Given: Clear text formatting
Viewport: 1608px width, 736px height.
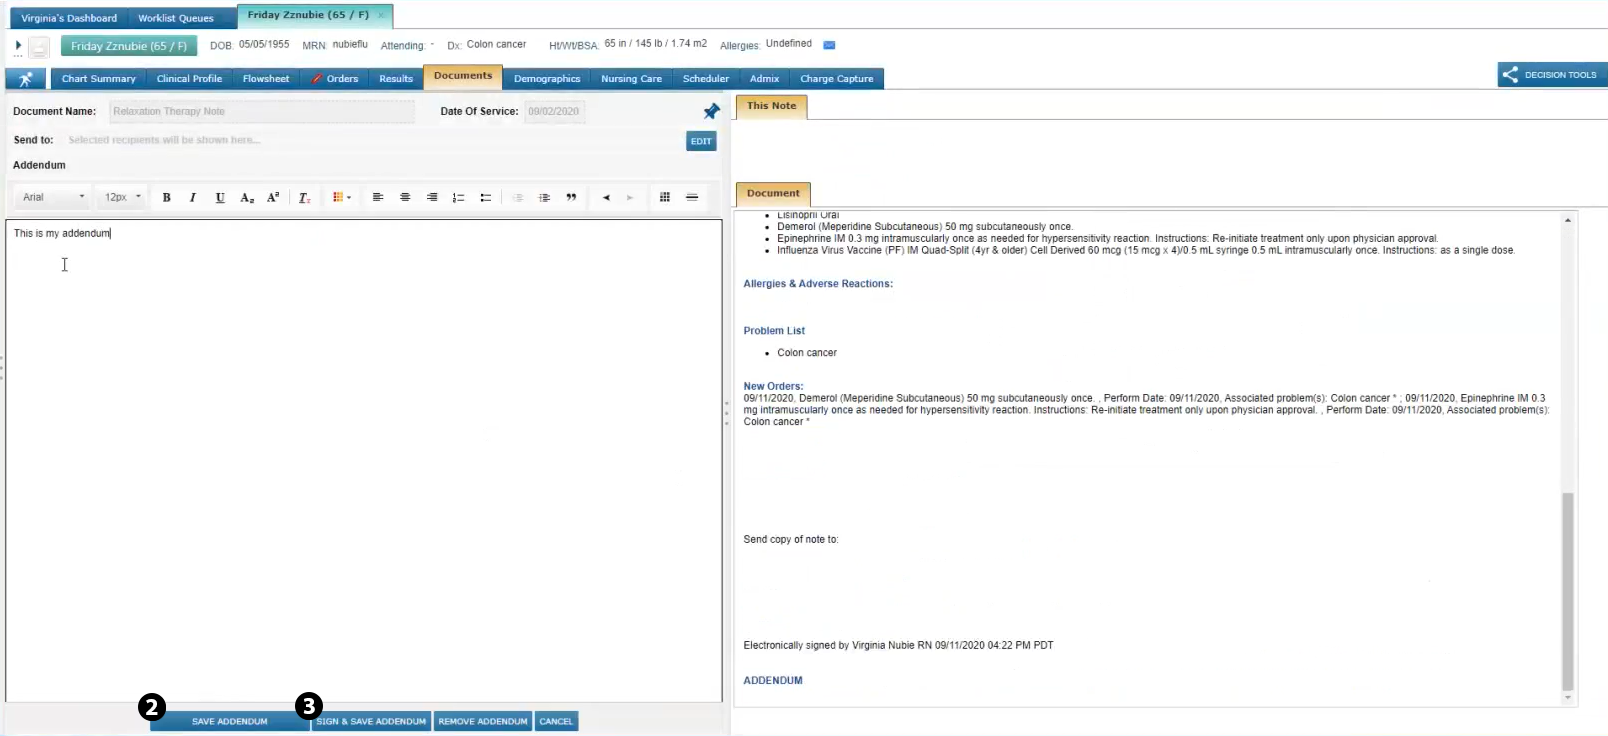Looking at the screenshot, I should (x=304, y=198).
